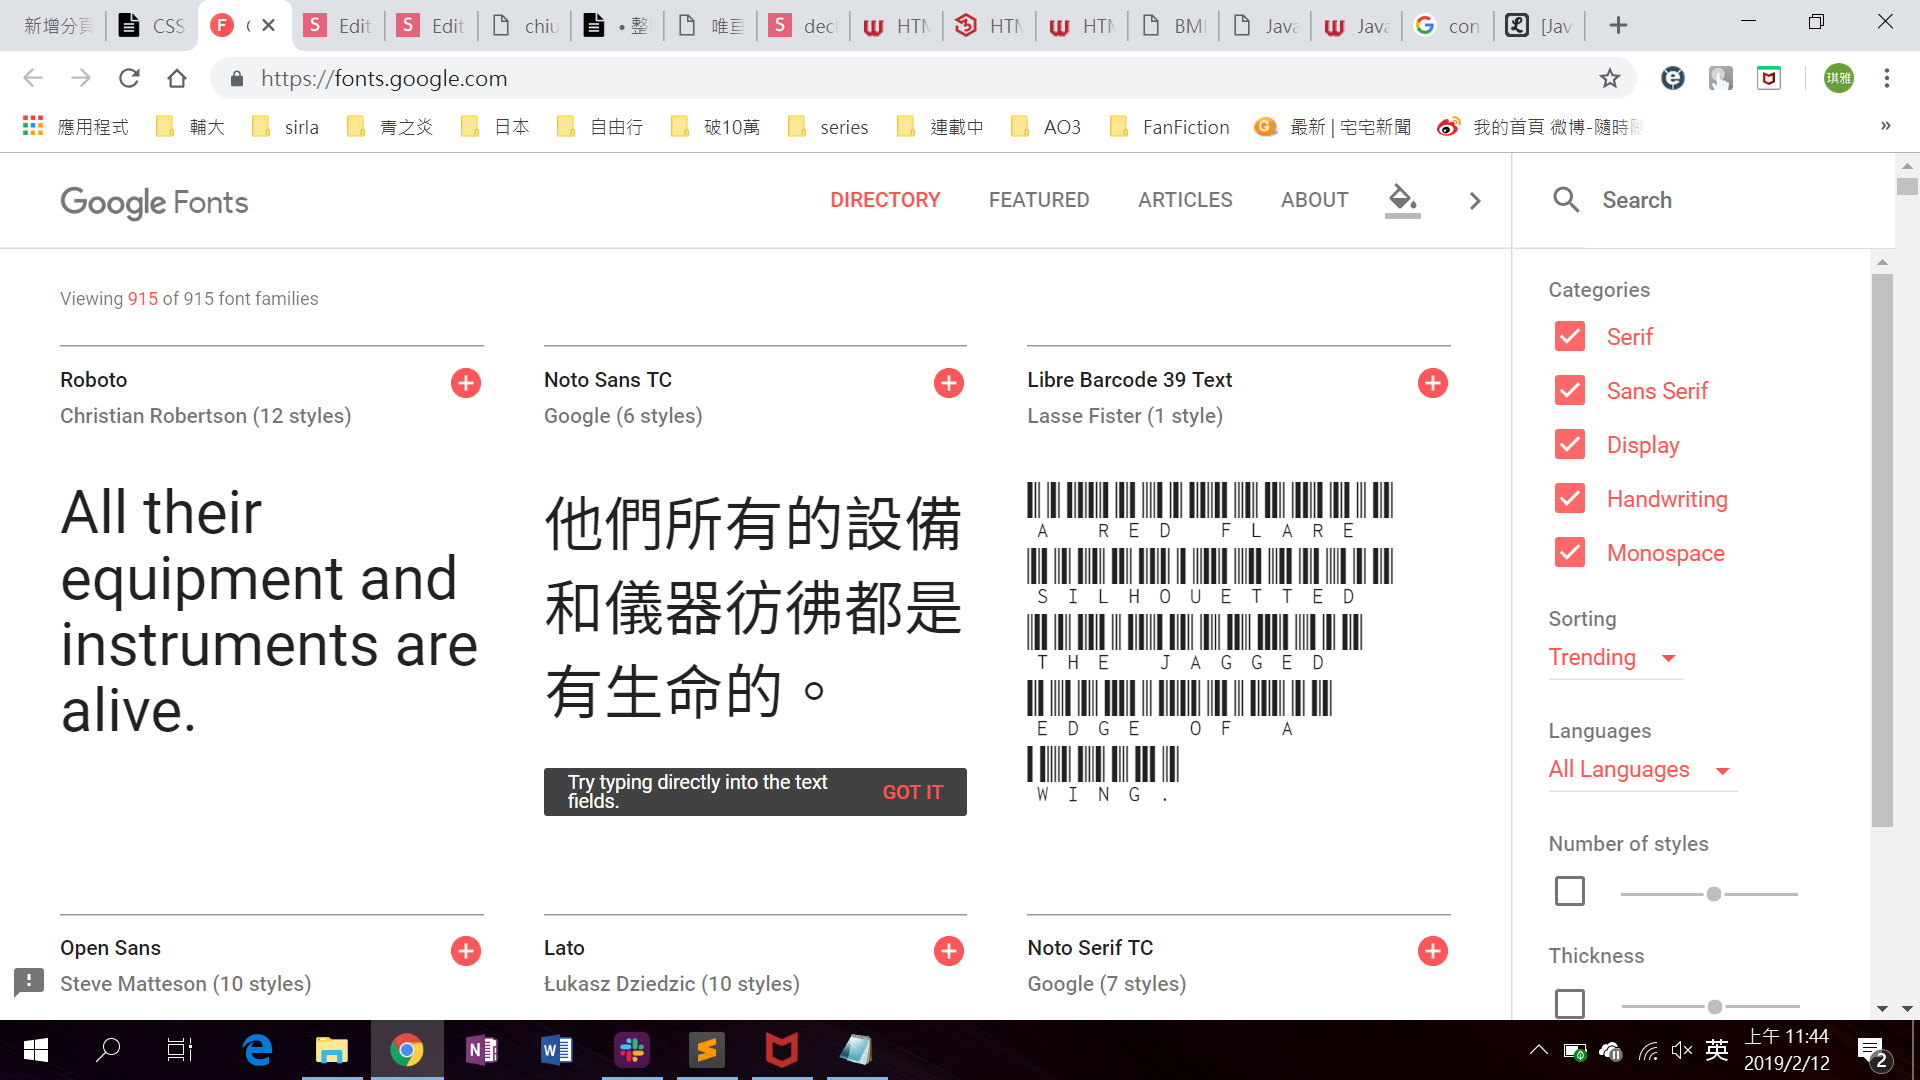This screenshot has height=1080, width=1920.
Task: Uncheck the Serif category
Action: [1570, 337]
